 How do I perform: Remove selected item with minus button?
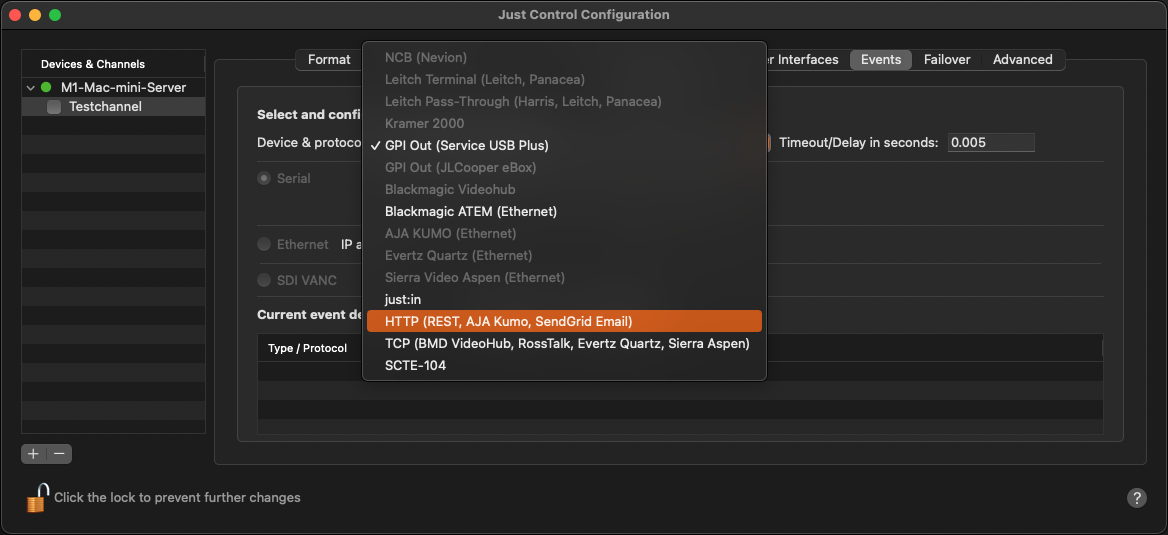pyautogui.click(x=60, y=454)
